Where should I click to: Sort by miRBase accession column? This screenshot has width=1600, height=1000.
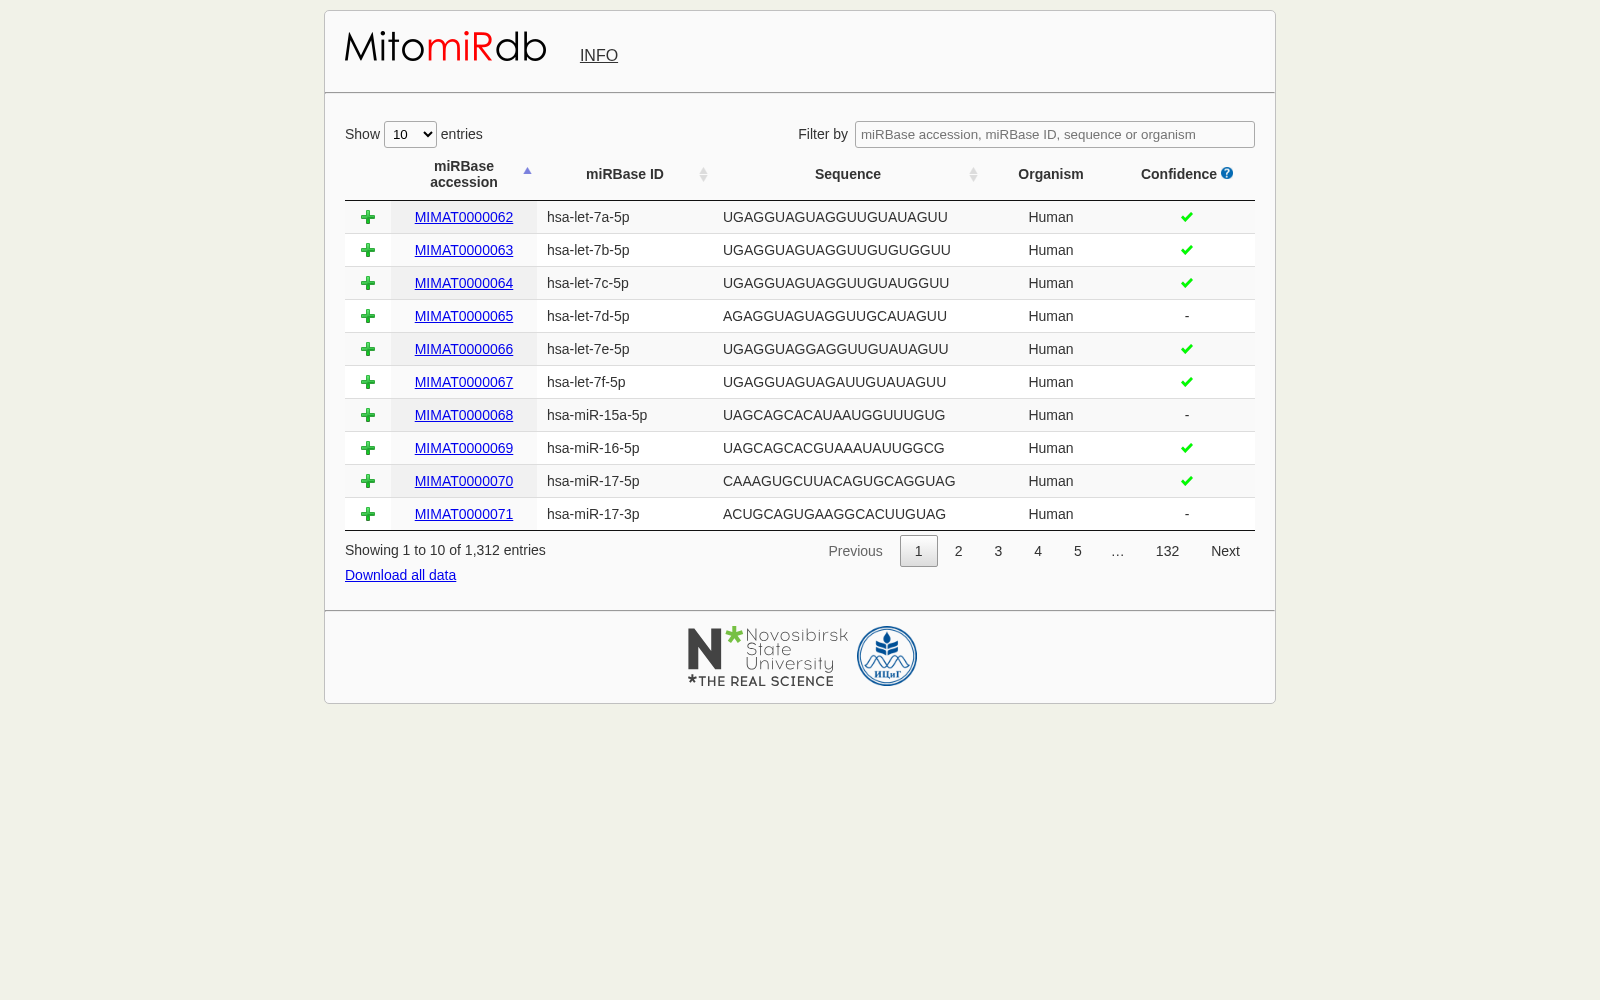(x=464, y=174)
